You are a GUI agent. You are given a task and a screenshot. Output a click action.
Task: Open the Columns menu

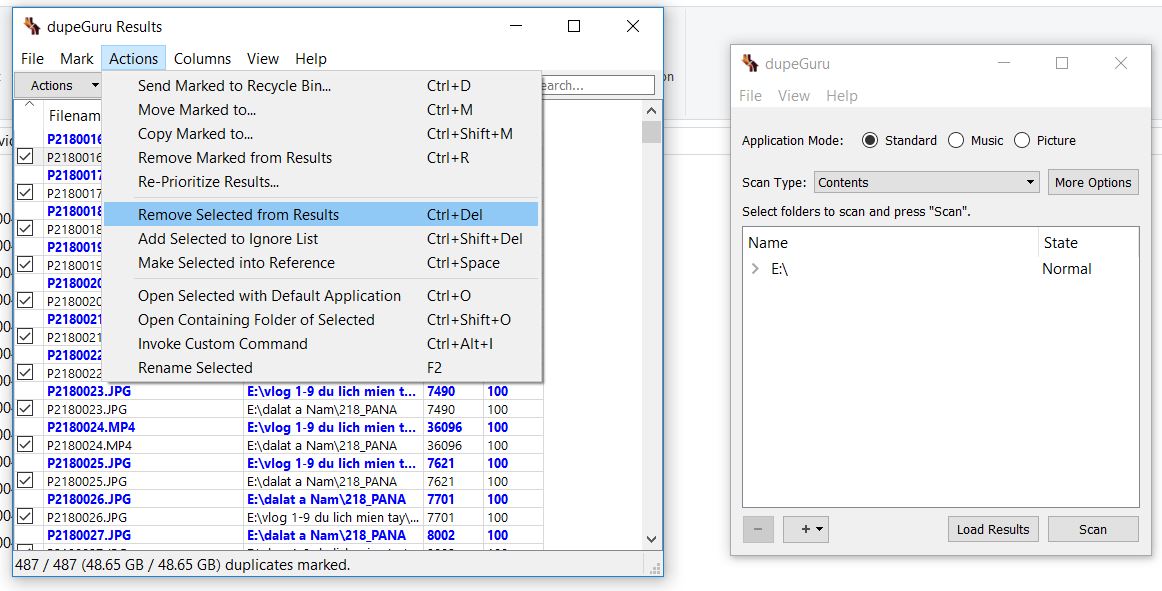pos(202,58)
